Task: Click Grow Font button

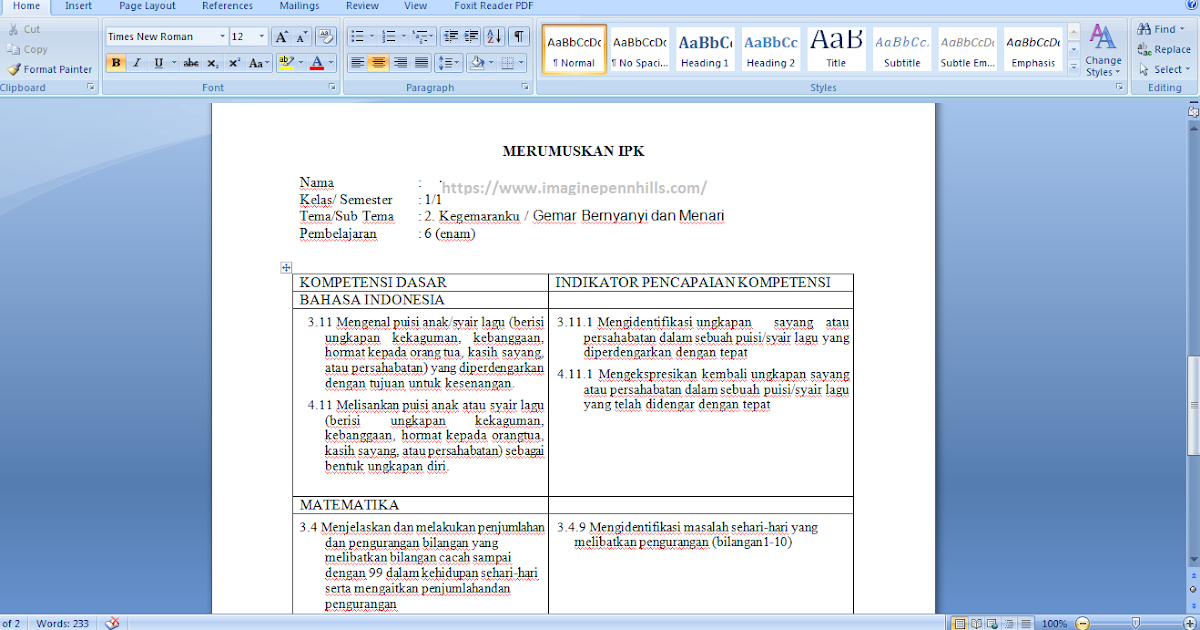Action: pos(281,37)
